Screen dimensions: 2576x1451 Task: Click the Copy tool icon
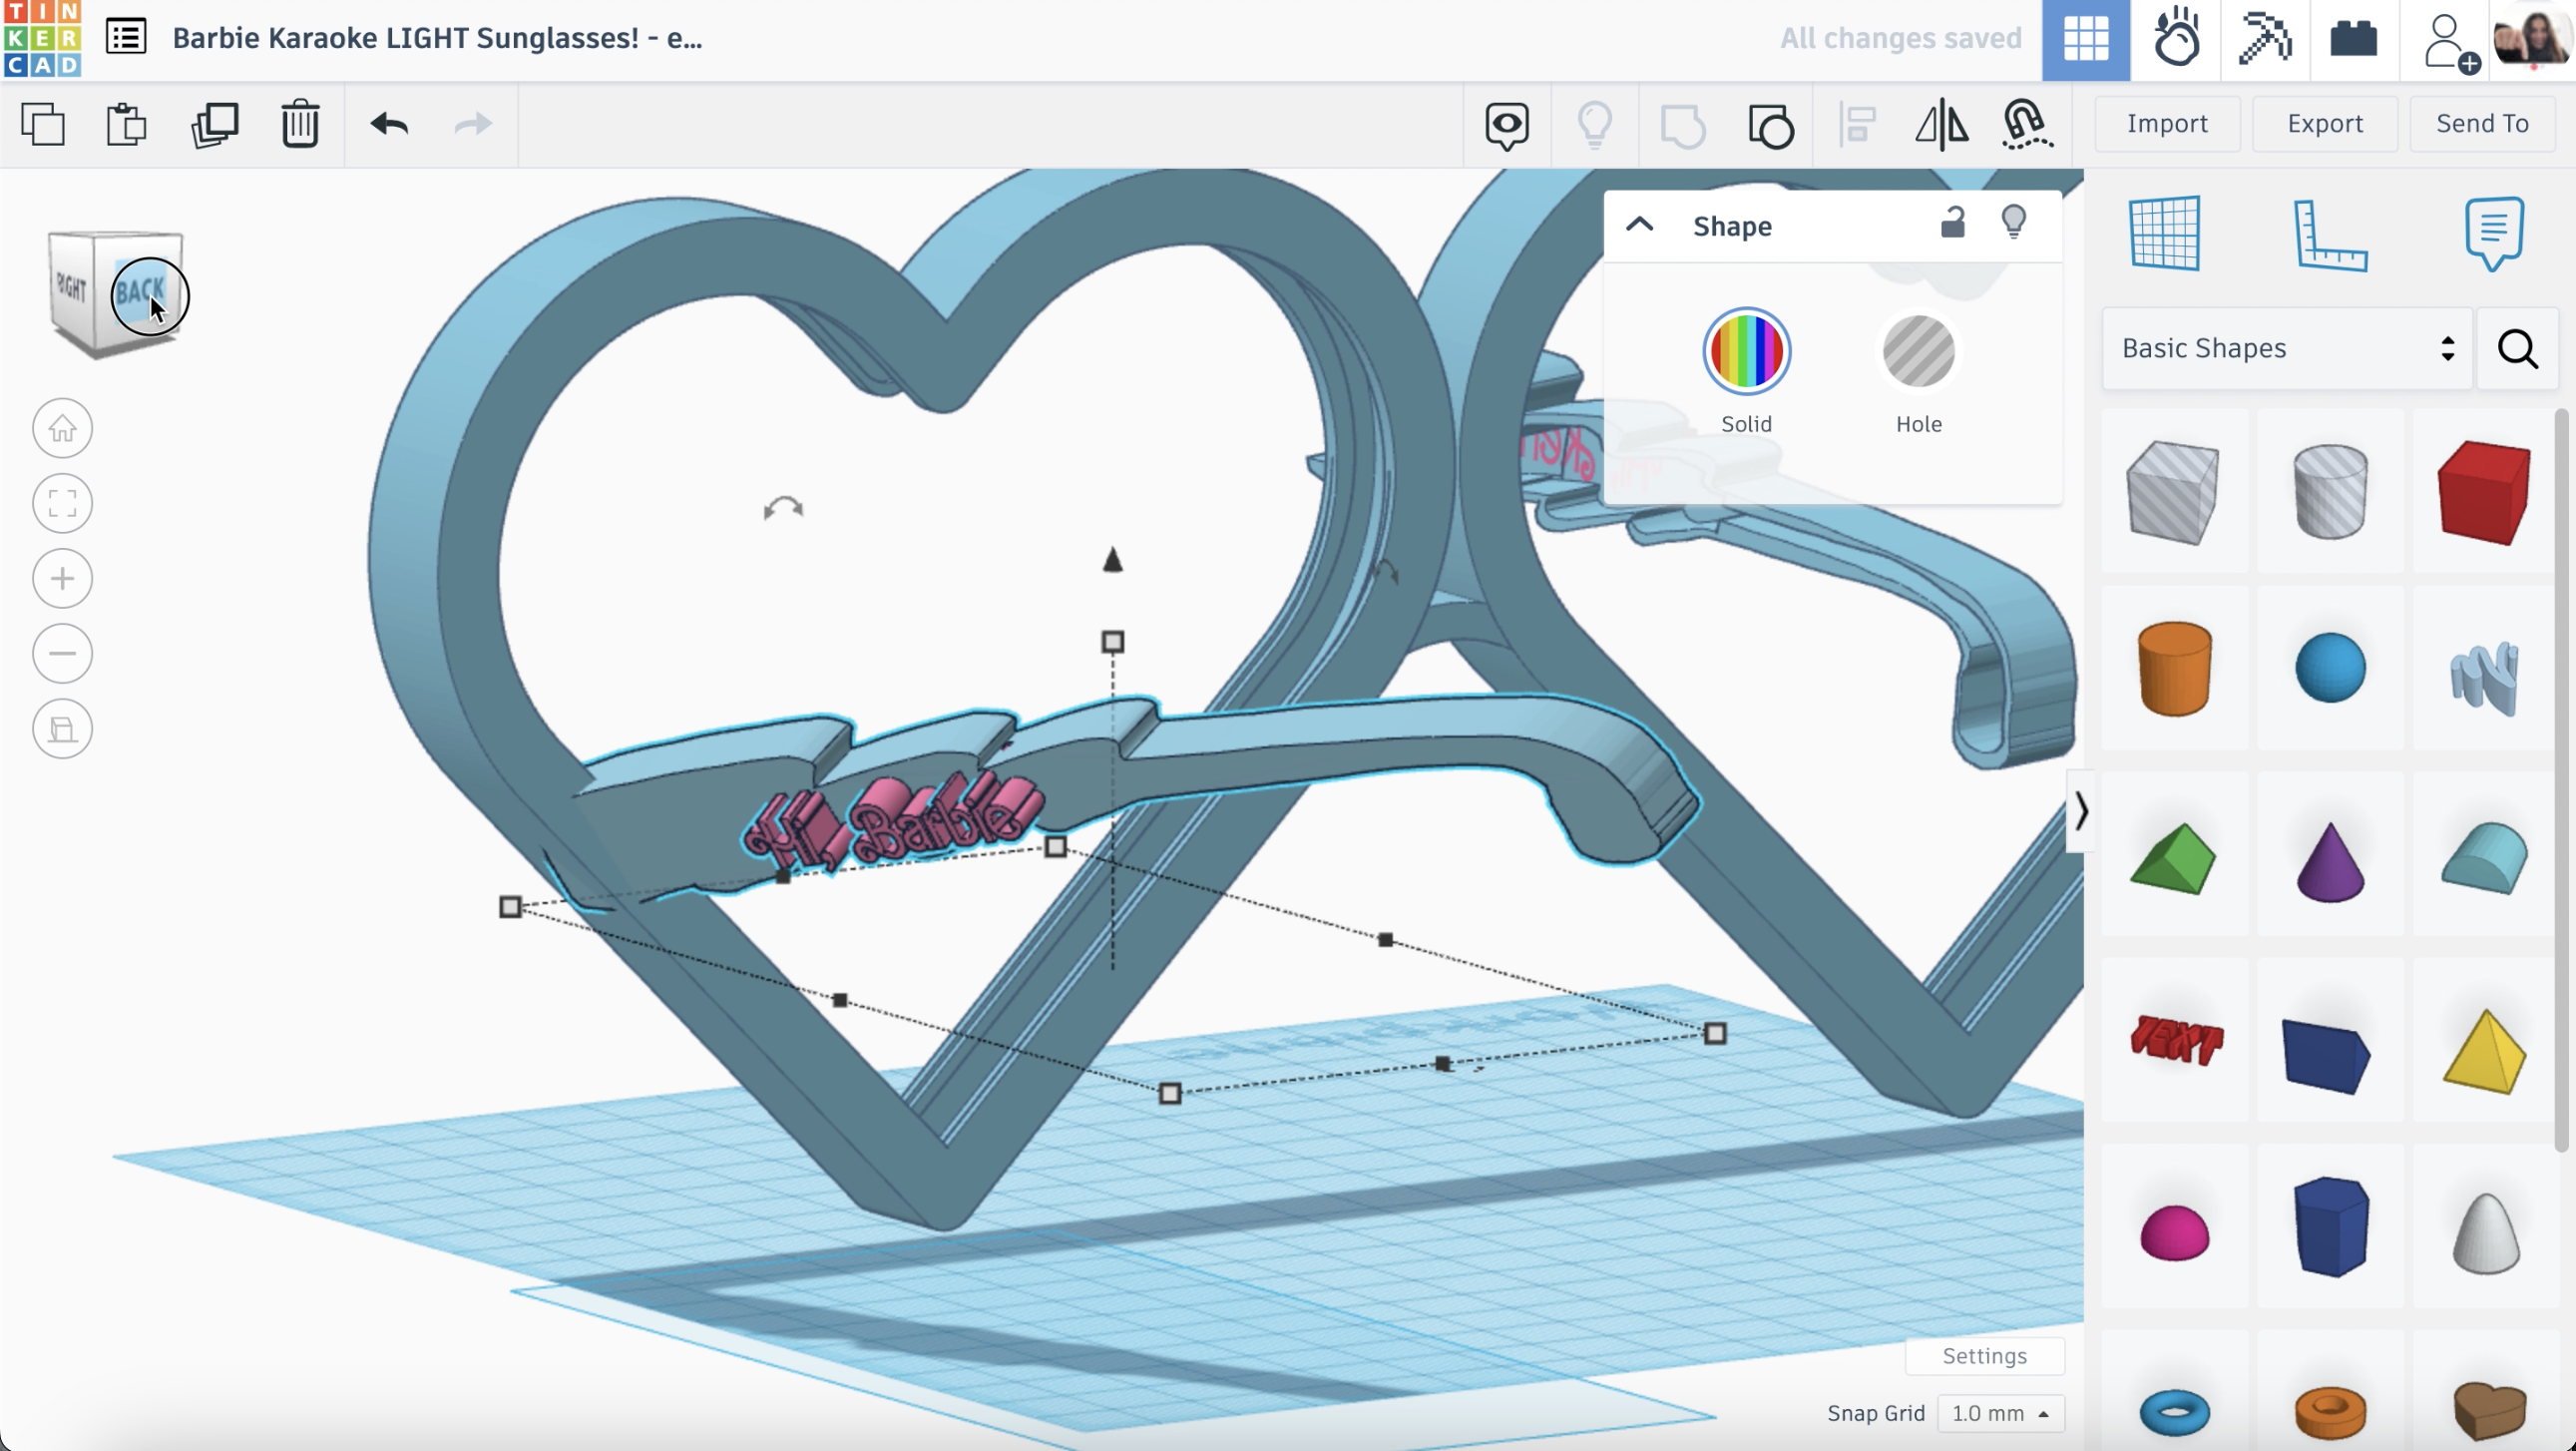pyautogui.click(x=43, y=125)
